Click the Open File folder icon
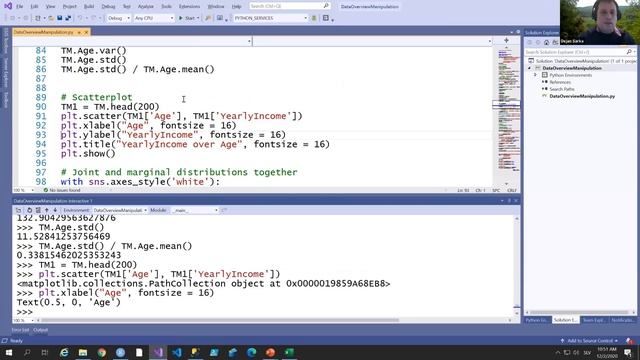This screenshot has height=360, width=640. [51, 18]
